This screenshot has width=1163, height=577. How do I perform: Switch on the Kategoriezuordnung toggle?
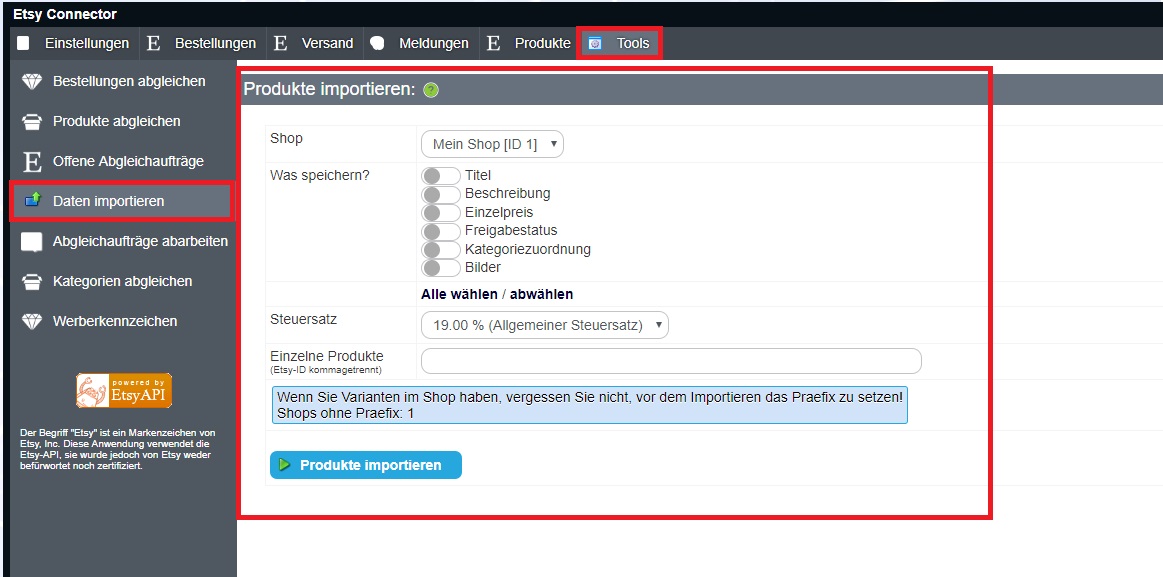coord(441,250)
